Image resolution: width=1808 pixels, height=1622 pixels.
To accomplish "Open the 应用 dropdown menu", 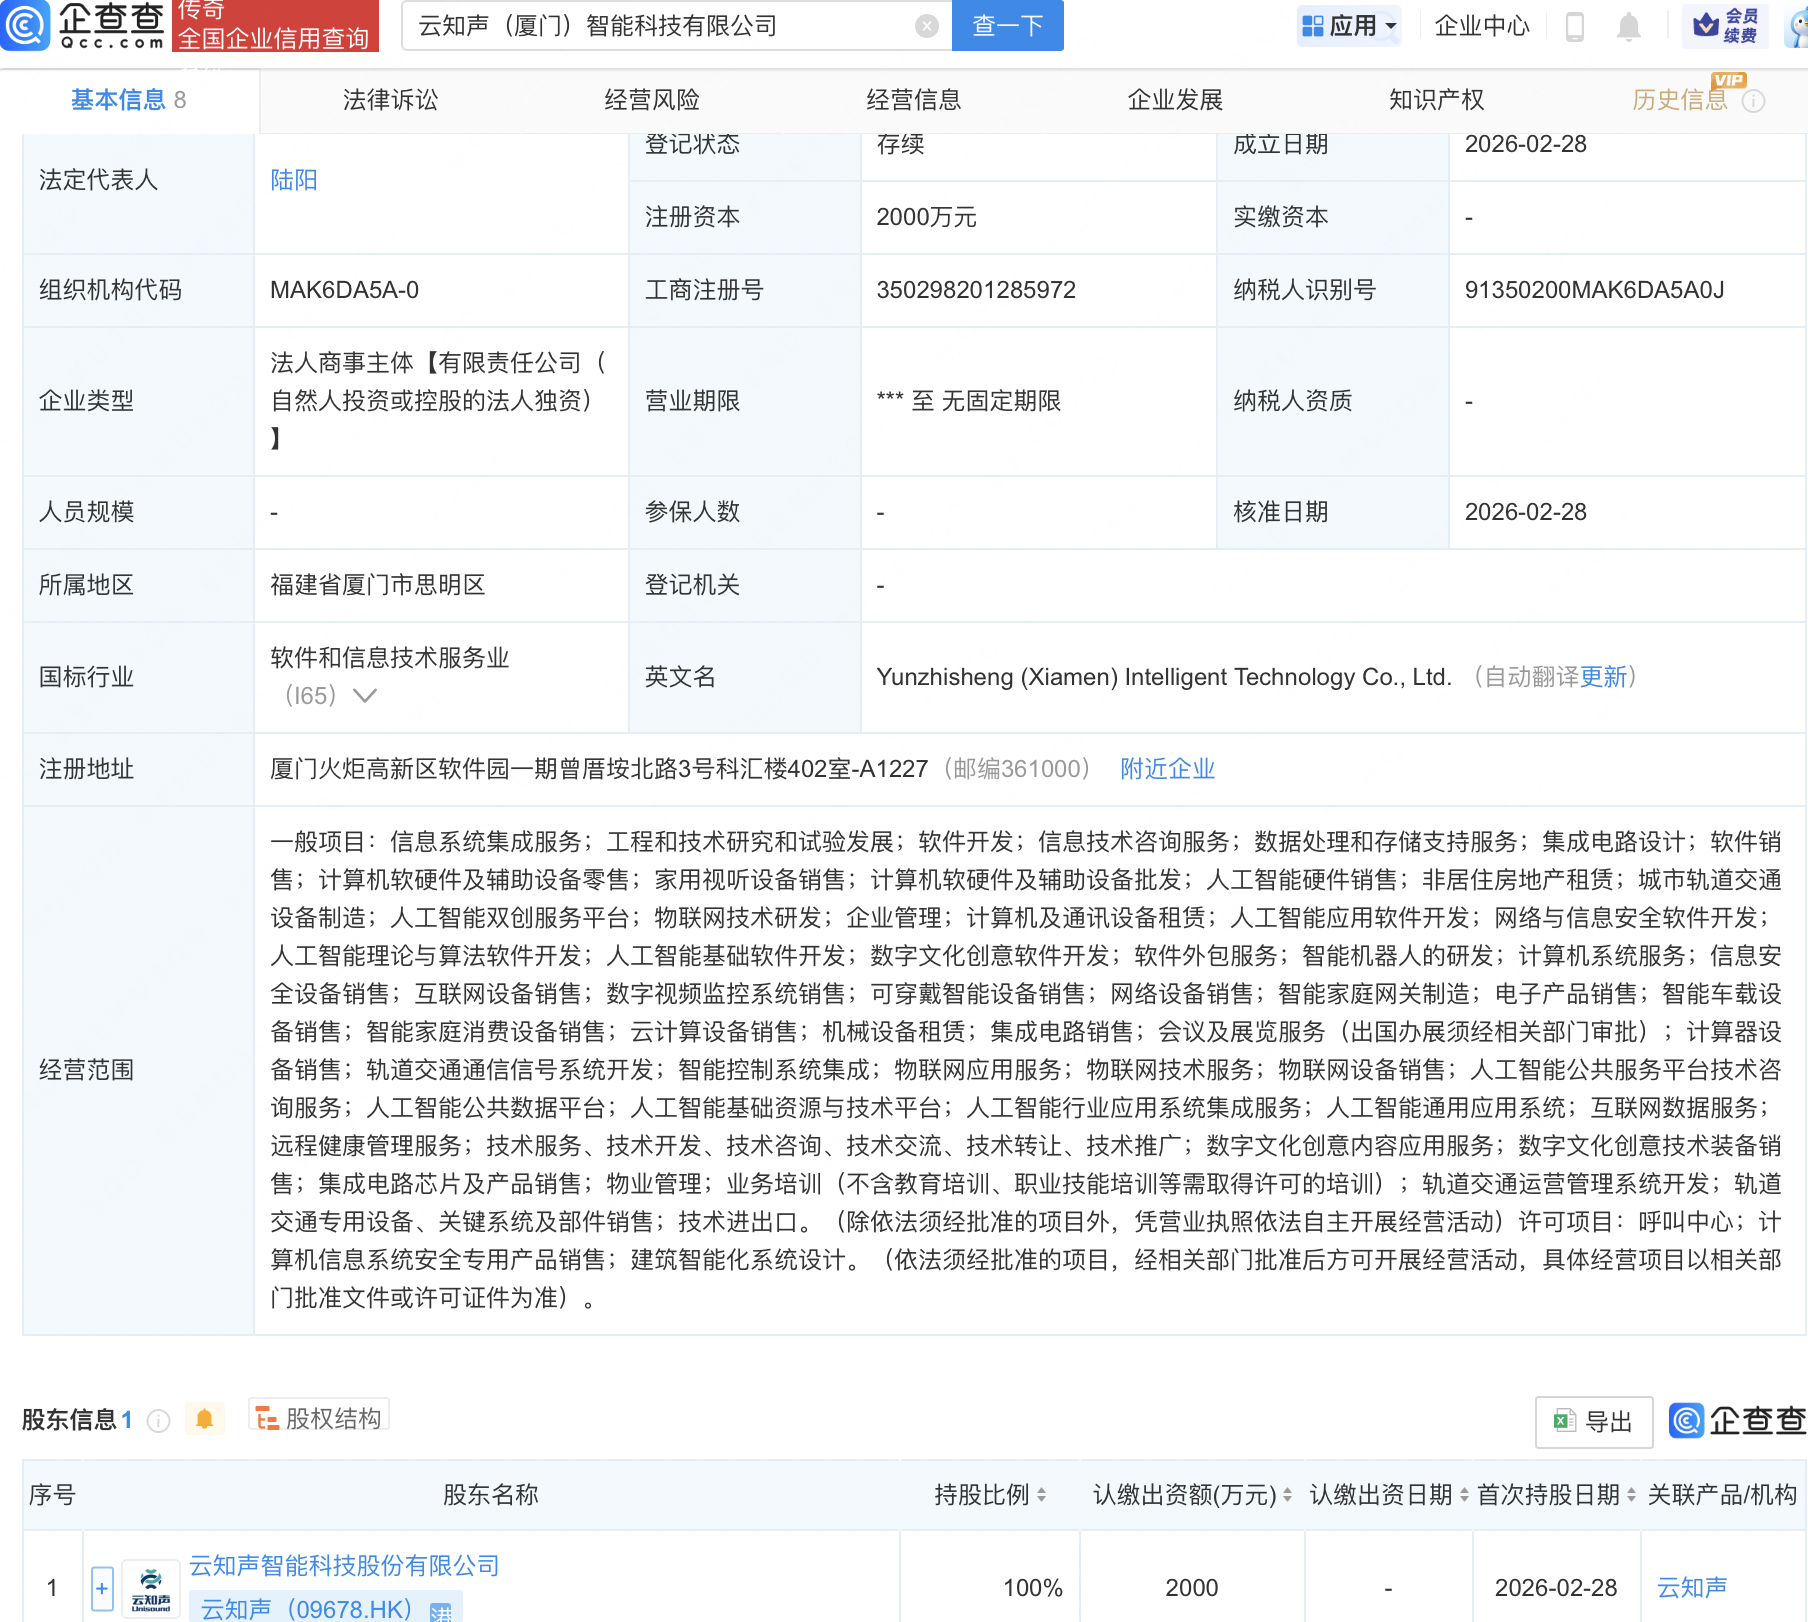I will (x=1349, y=26).
